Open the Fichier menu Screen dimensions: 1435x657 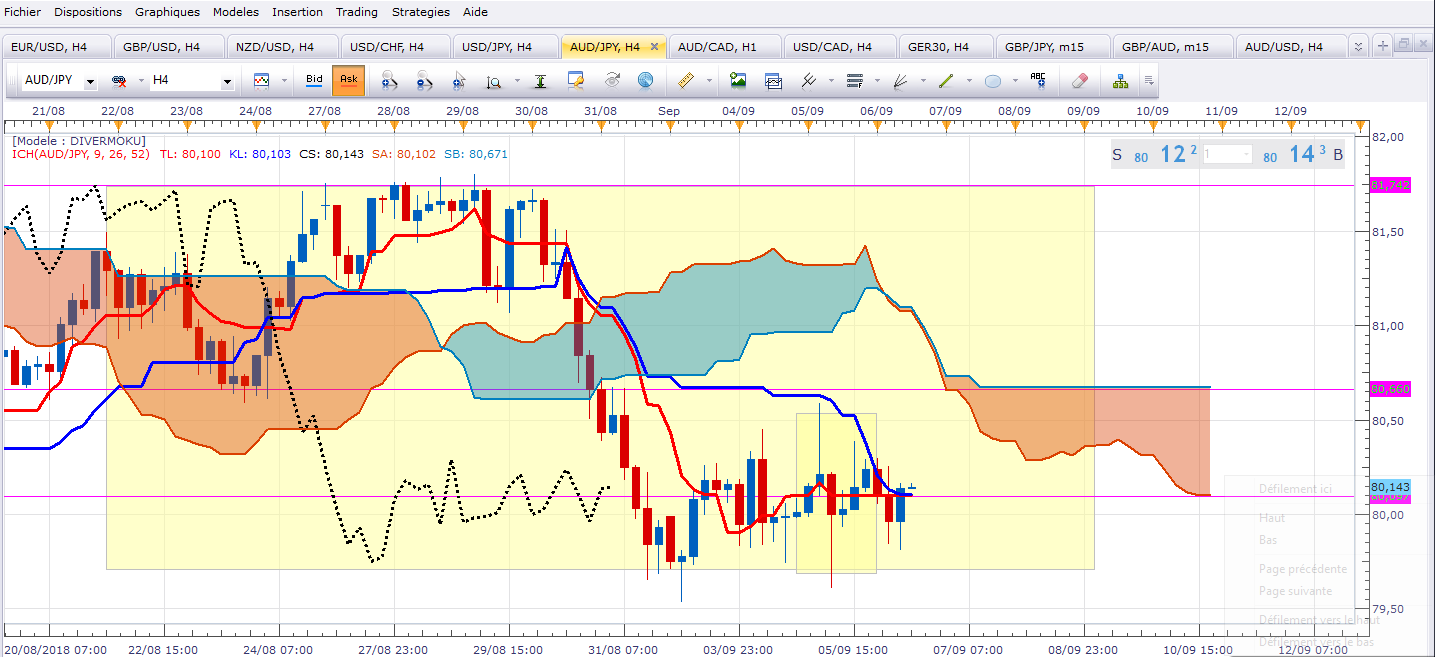23,12
